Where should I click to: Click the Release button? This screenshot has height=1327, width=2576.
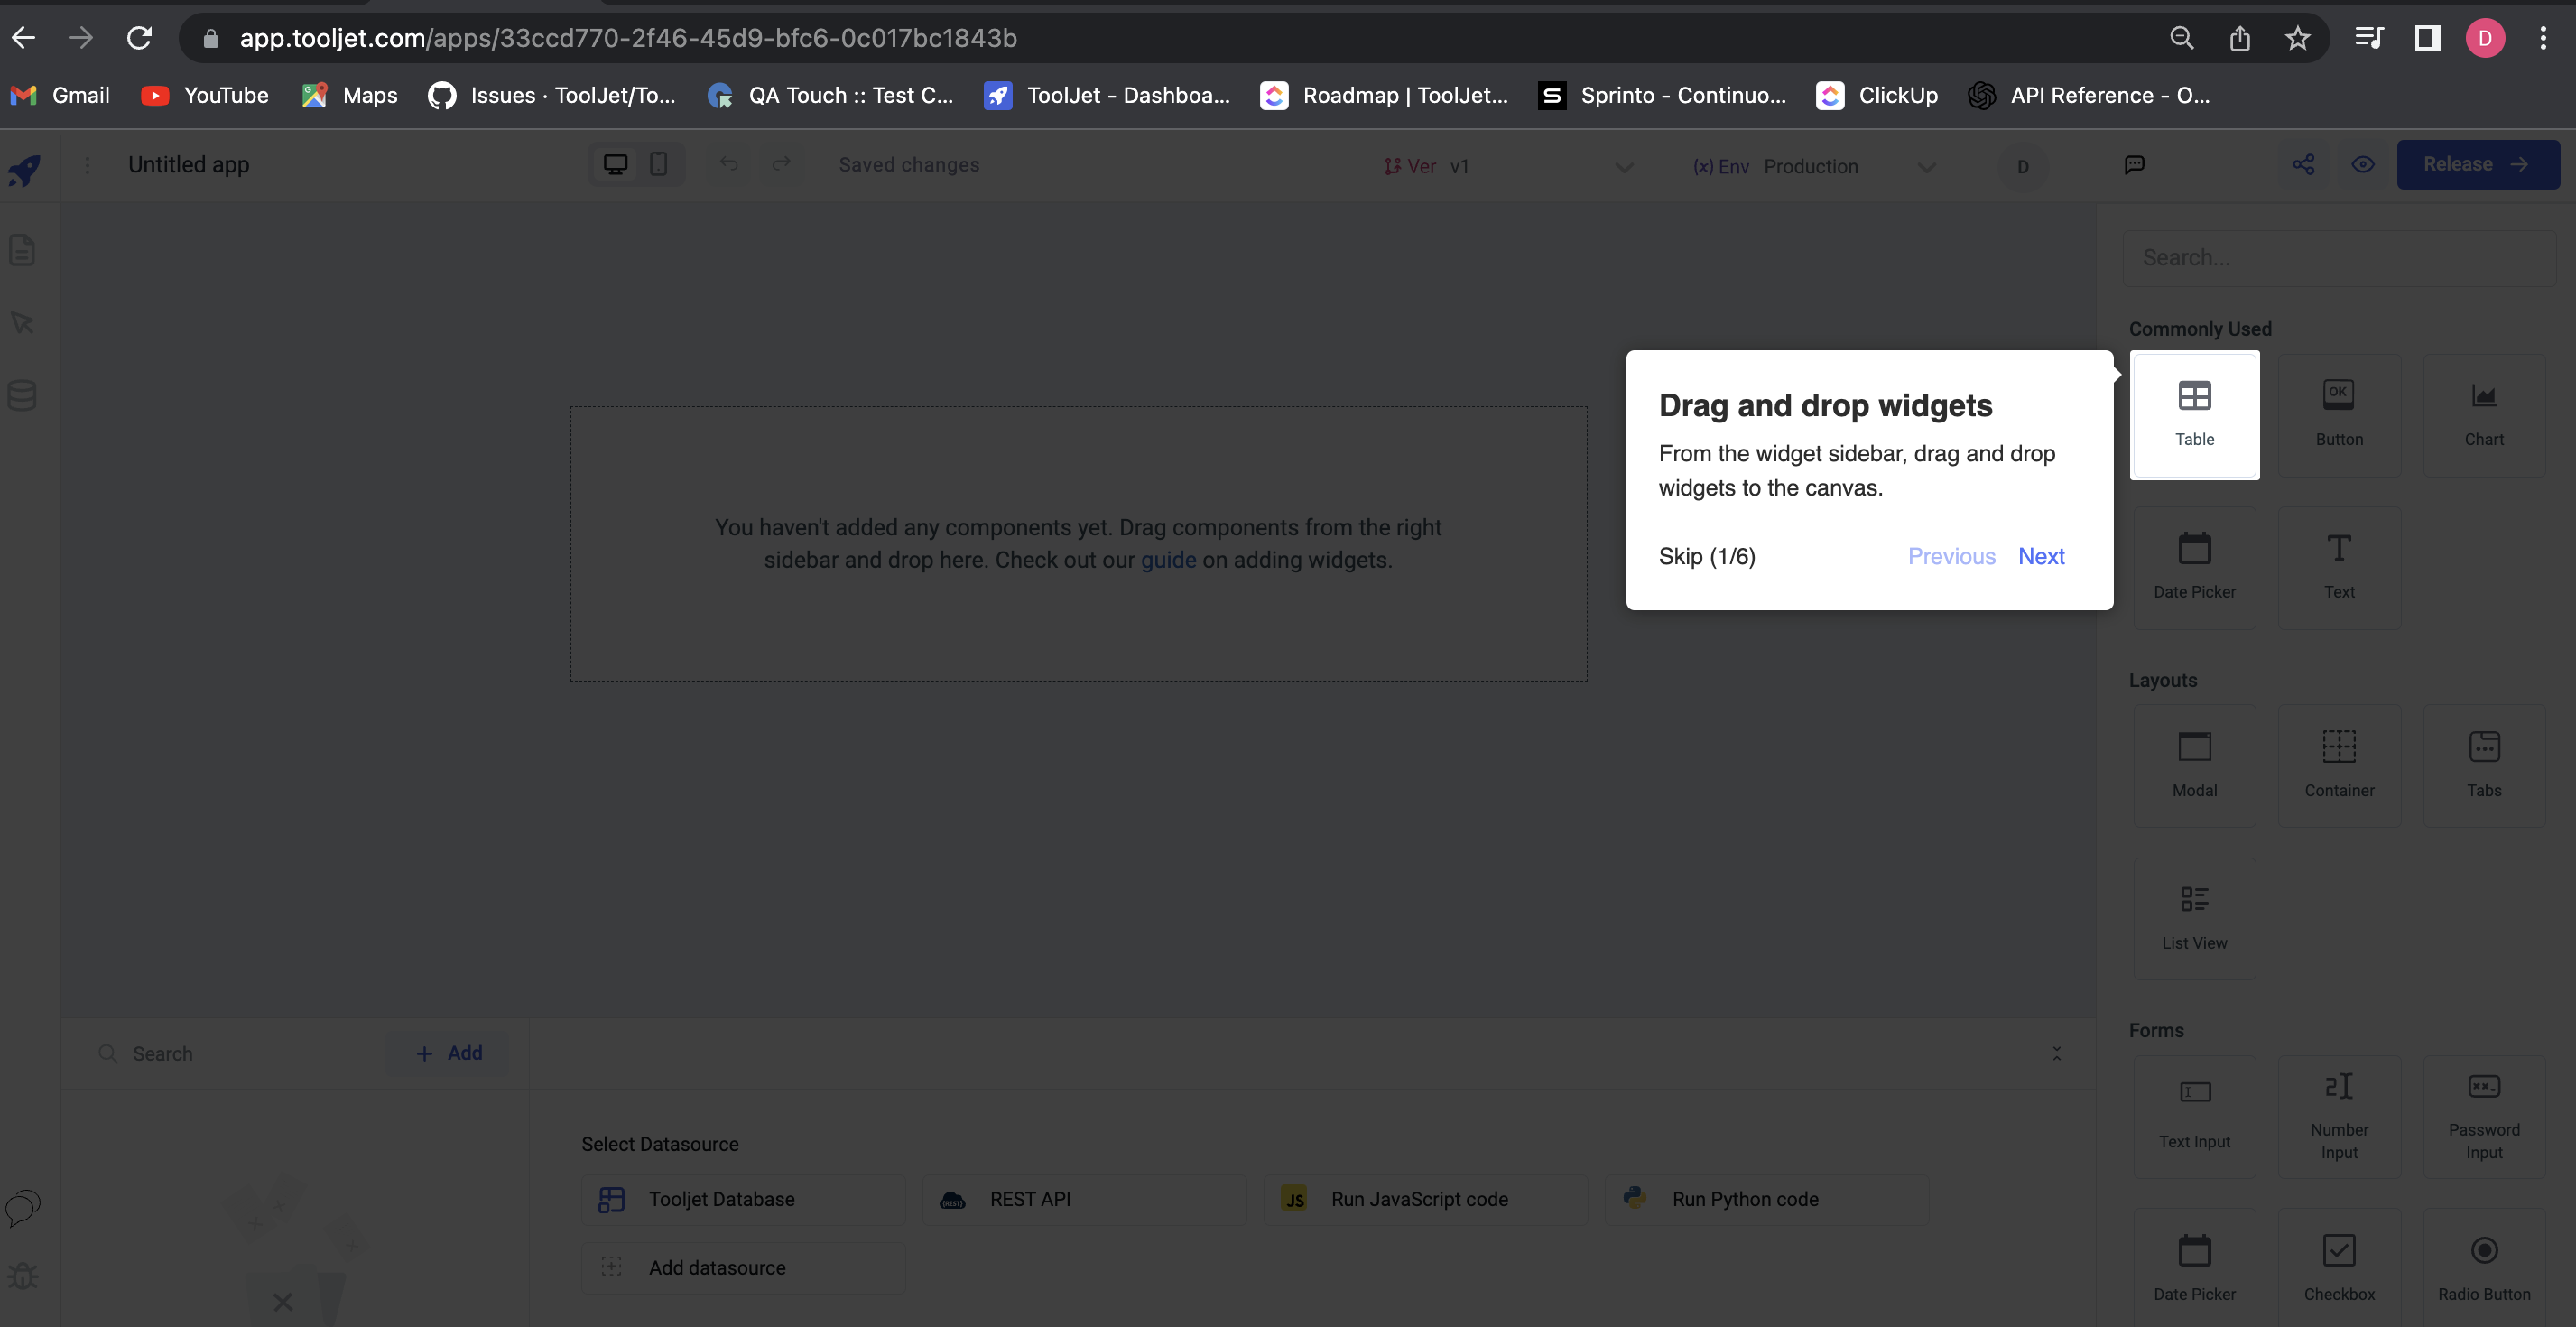point(2477,163)
